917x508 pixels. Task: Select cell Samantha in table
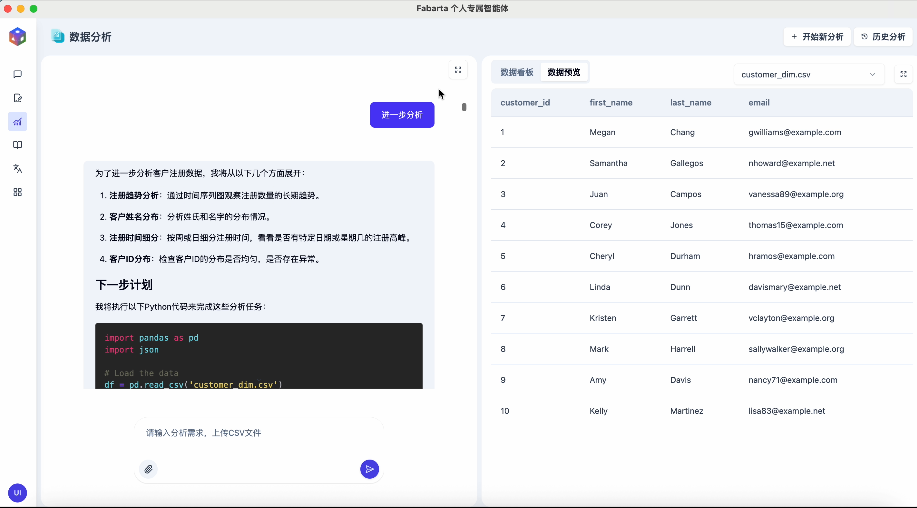608,163
